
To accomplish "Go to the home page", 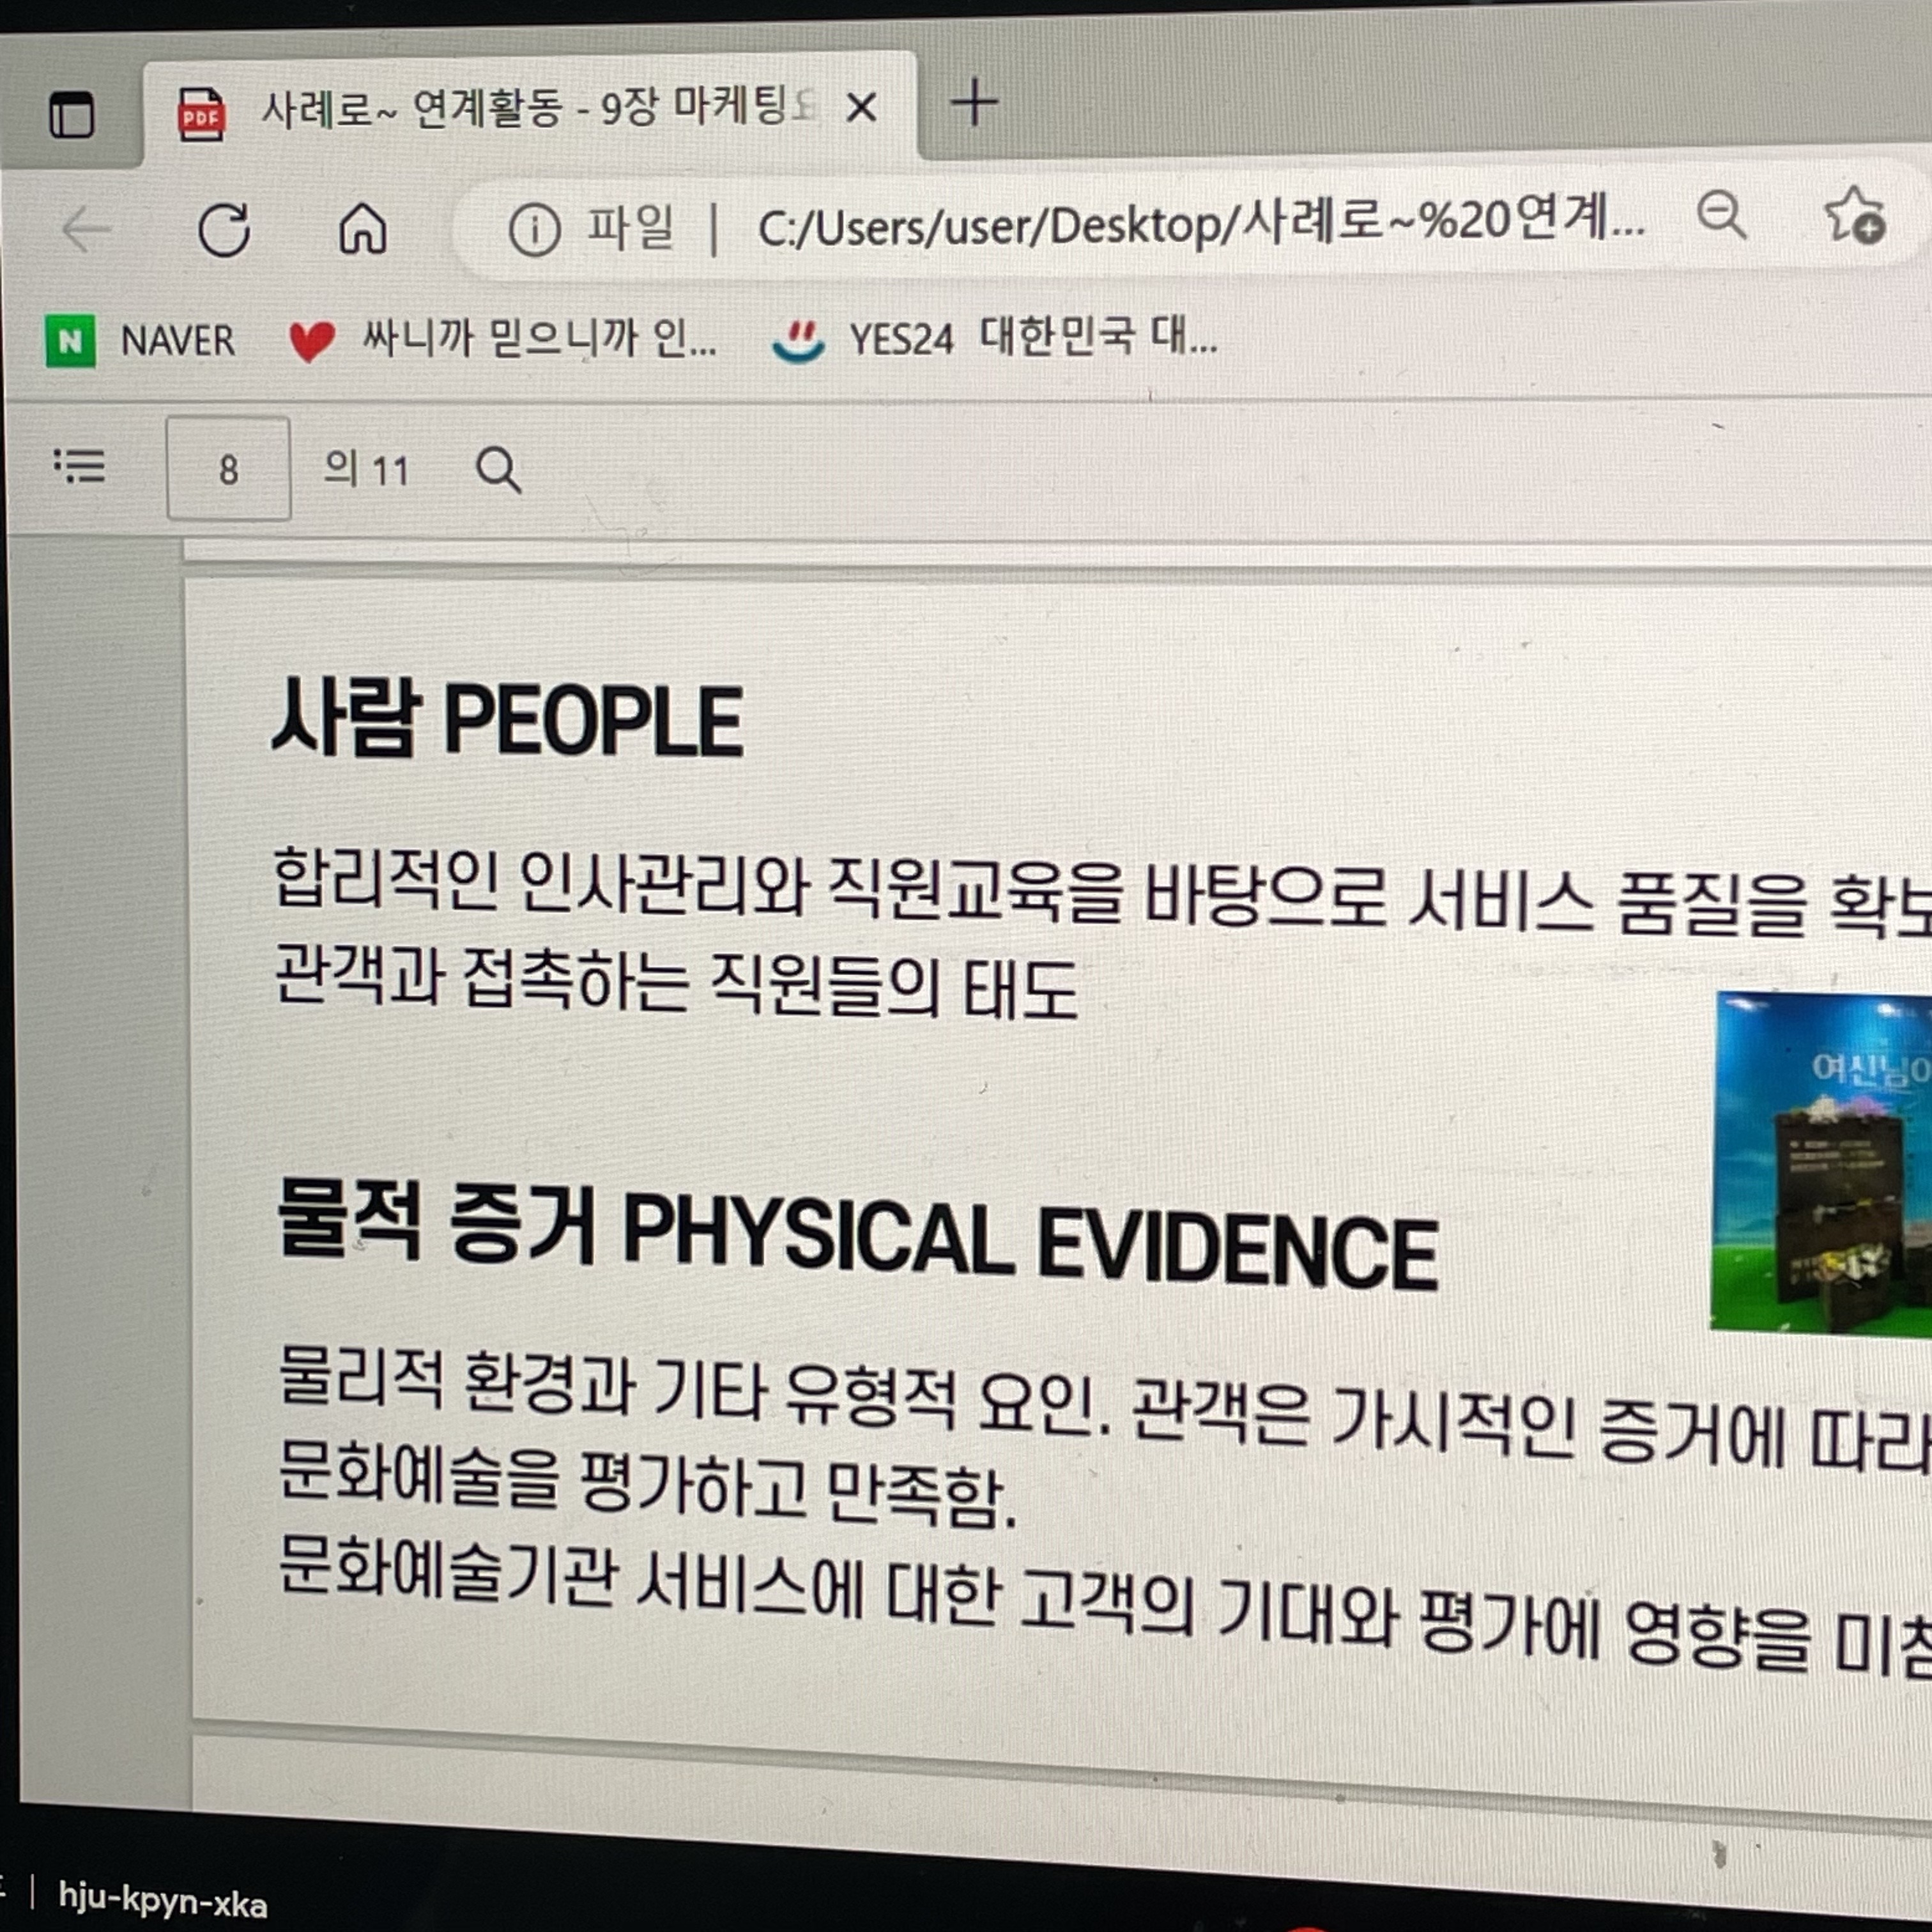I will 362,229.
